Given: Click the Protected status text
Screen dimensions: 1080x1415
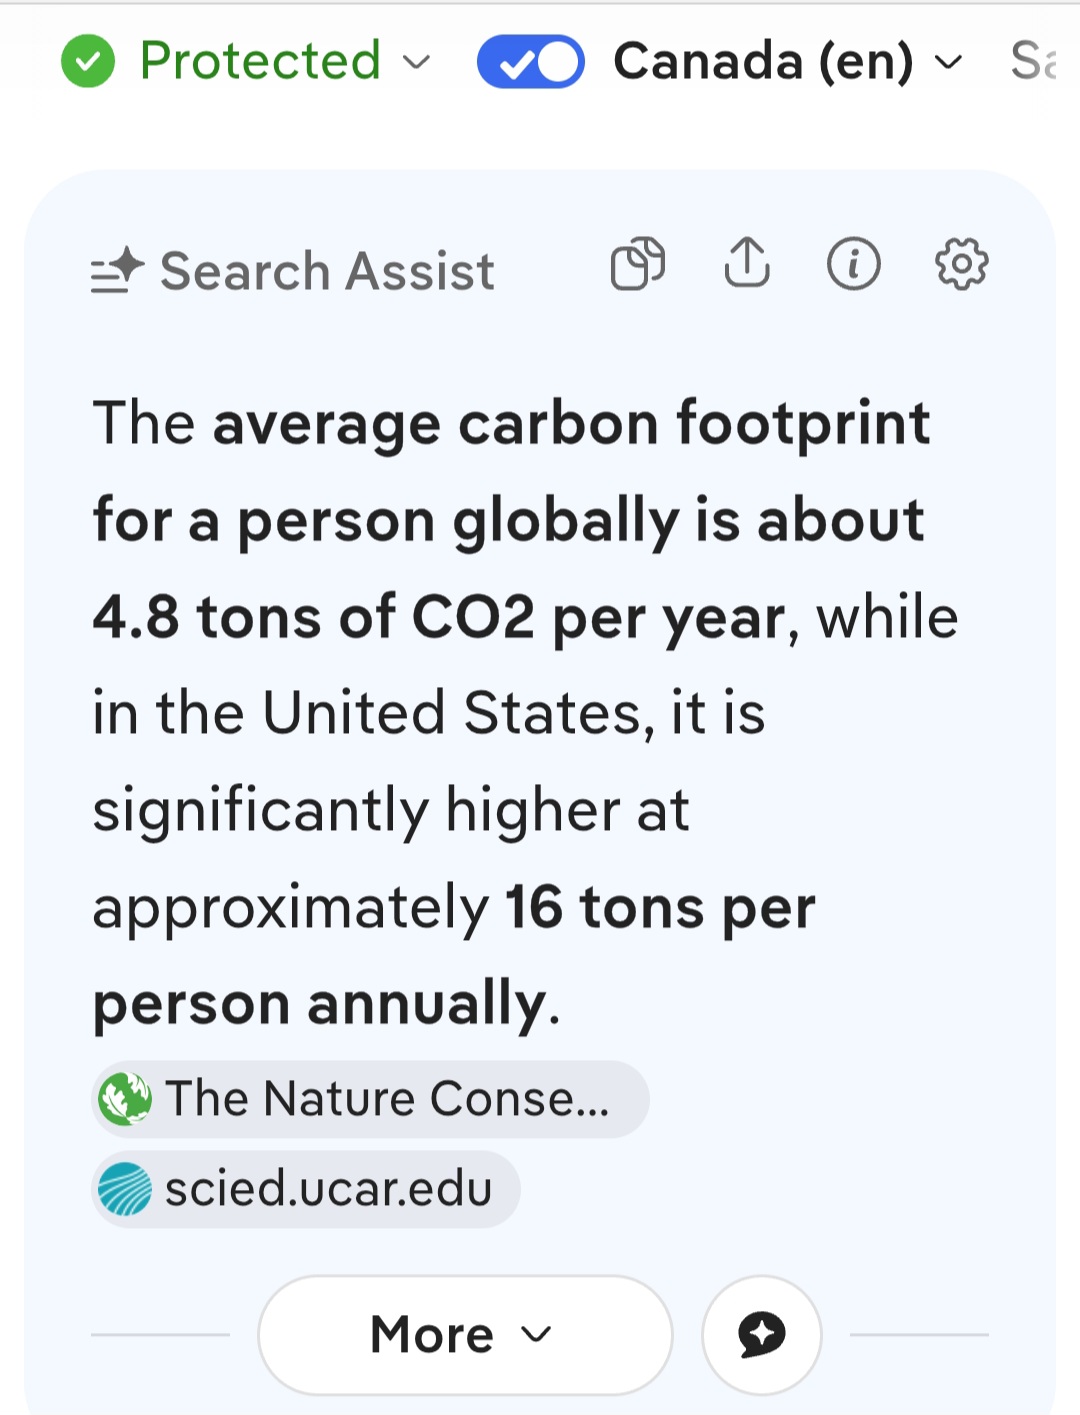Looking at the screenshot, I should [x=260, y=61].
